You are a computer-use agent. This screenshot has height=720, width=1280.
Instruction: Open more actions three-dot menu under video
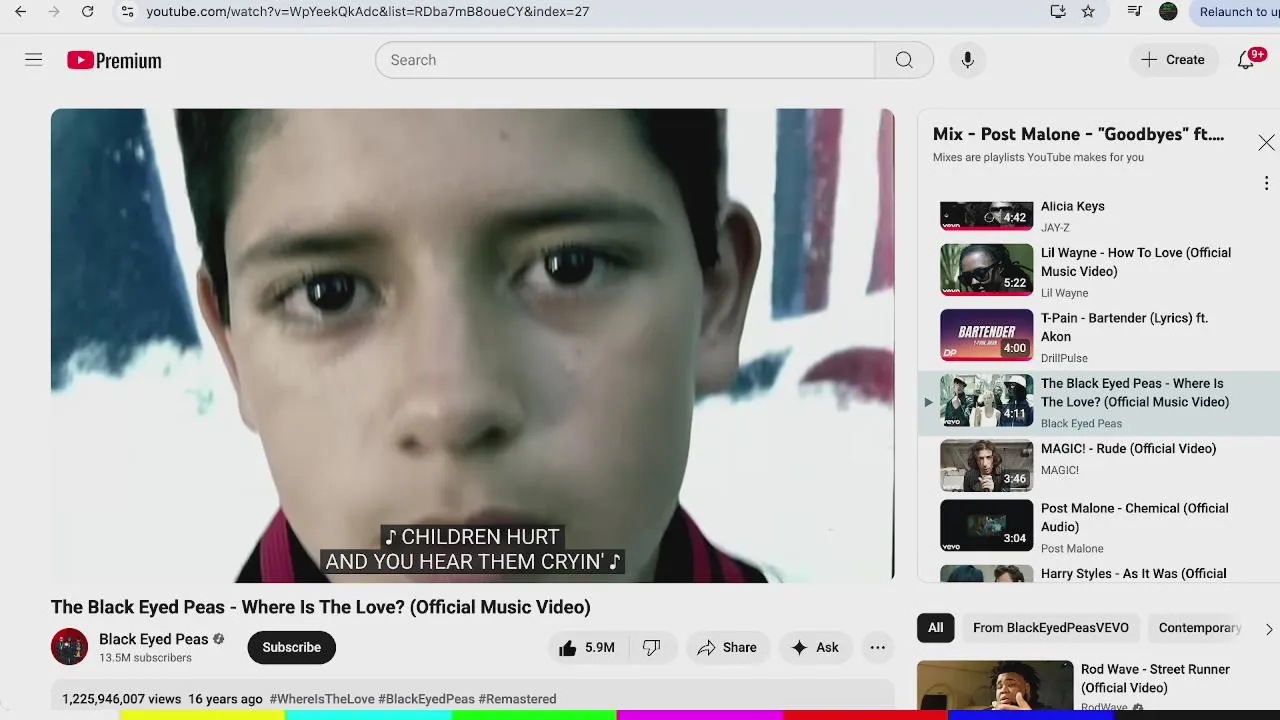[877, 647]
